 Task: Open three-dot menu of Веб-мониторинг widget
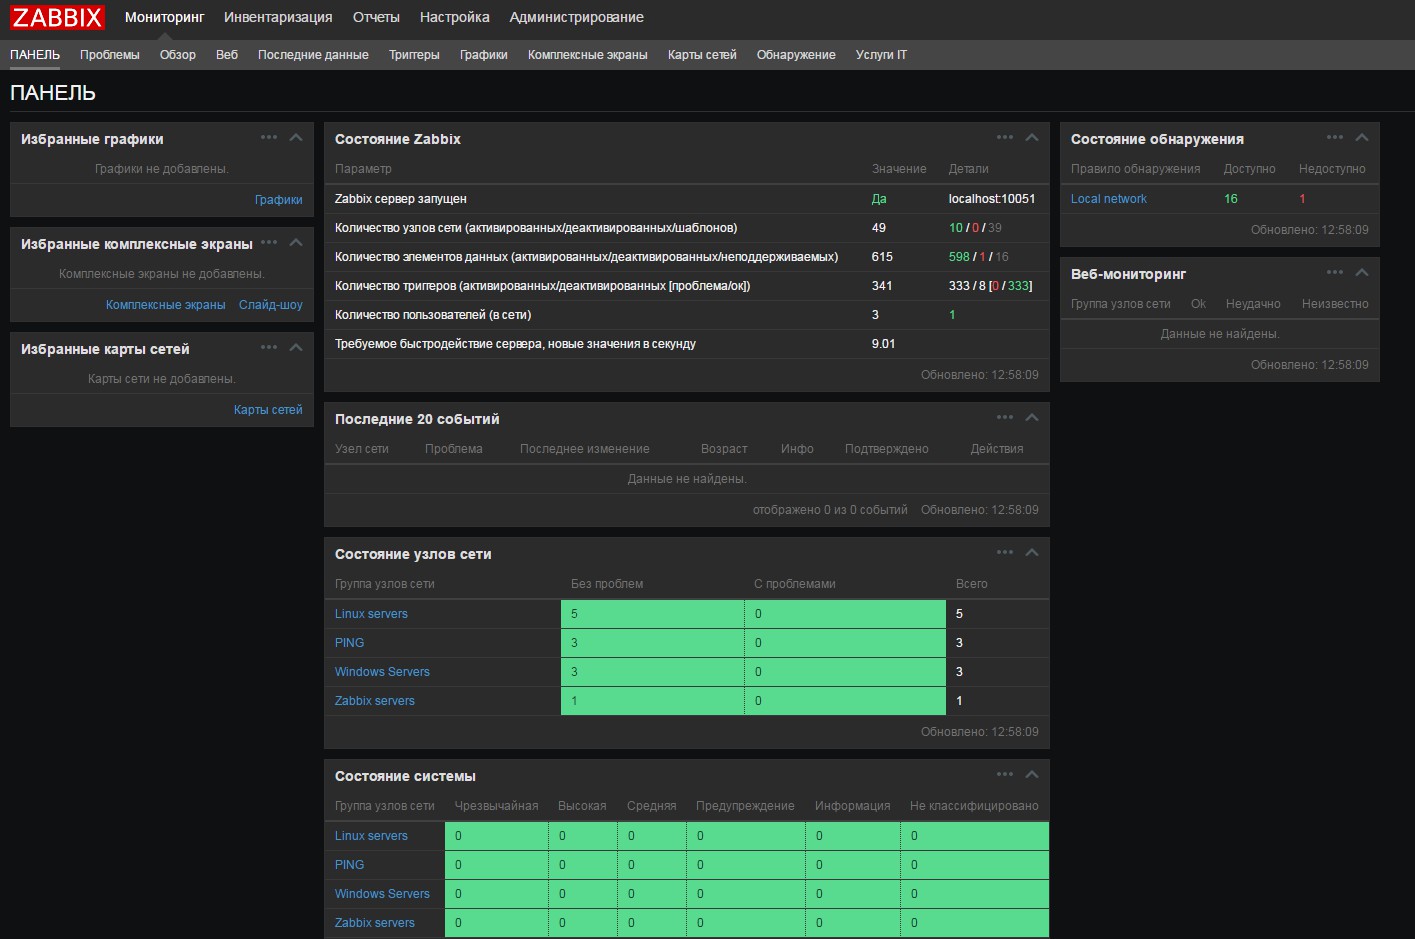pyautogui.click(x=1334, y=273)
